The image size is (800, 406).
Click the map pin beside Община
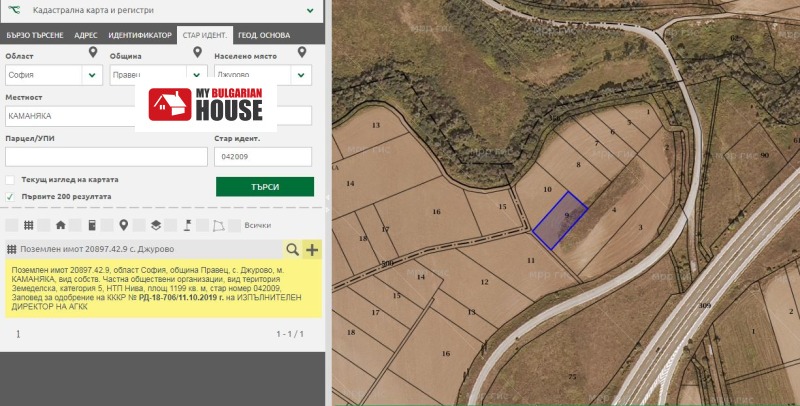pos(198,53)
